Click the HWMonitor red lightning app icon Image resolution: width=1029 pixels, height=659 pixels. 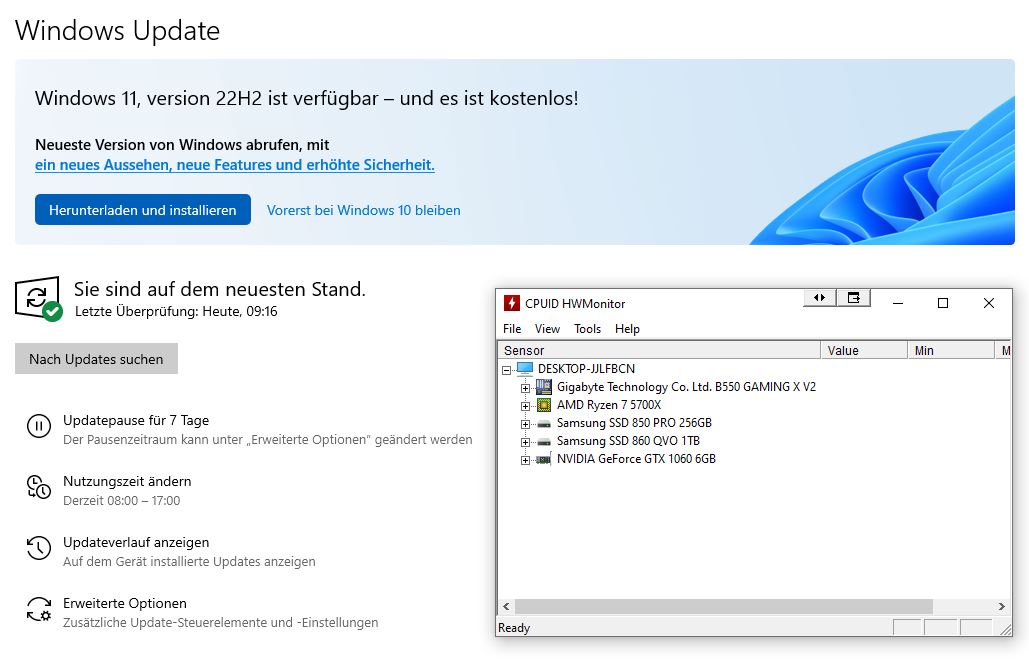[511, 303]
